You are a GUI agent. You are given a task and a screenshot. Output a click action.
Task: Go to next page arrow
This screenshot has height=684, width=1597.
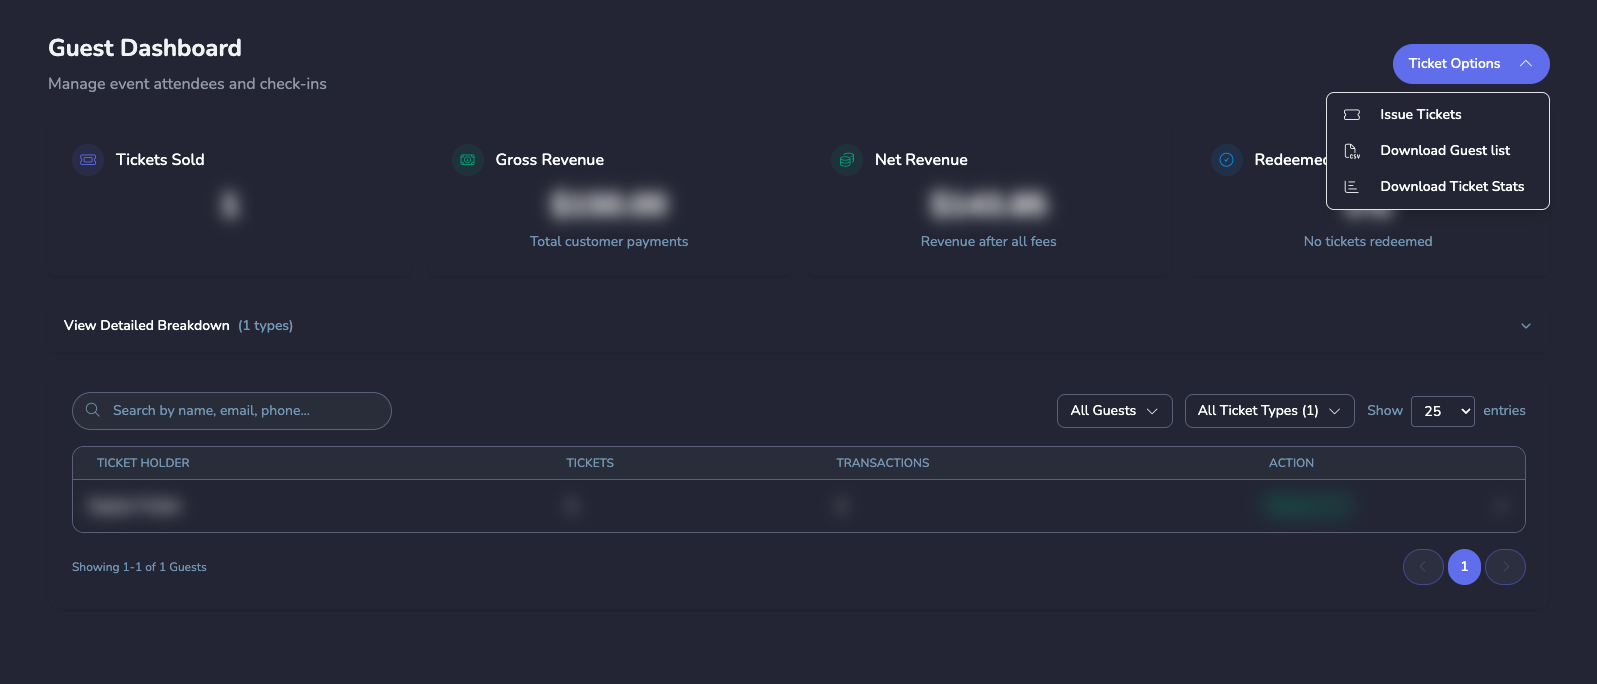click(1505, 567)
